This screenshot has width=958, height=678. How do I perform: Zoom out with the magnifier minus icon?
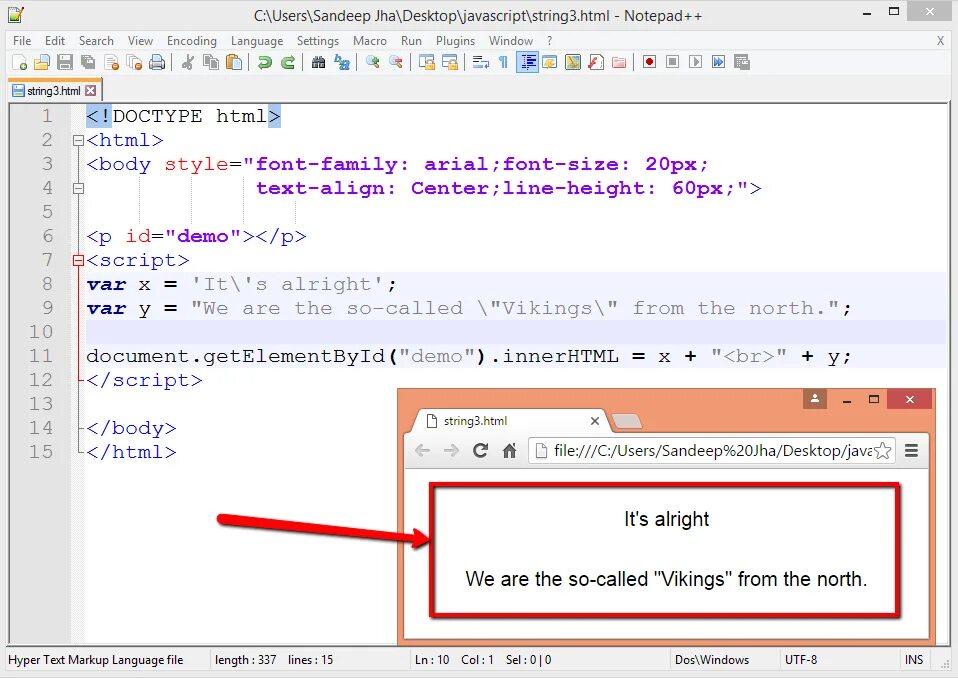pos(395,62)
